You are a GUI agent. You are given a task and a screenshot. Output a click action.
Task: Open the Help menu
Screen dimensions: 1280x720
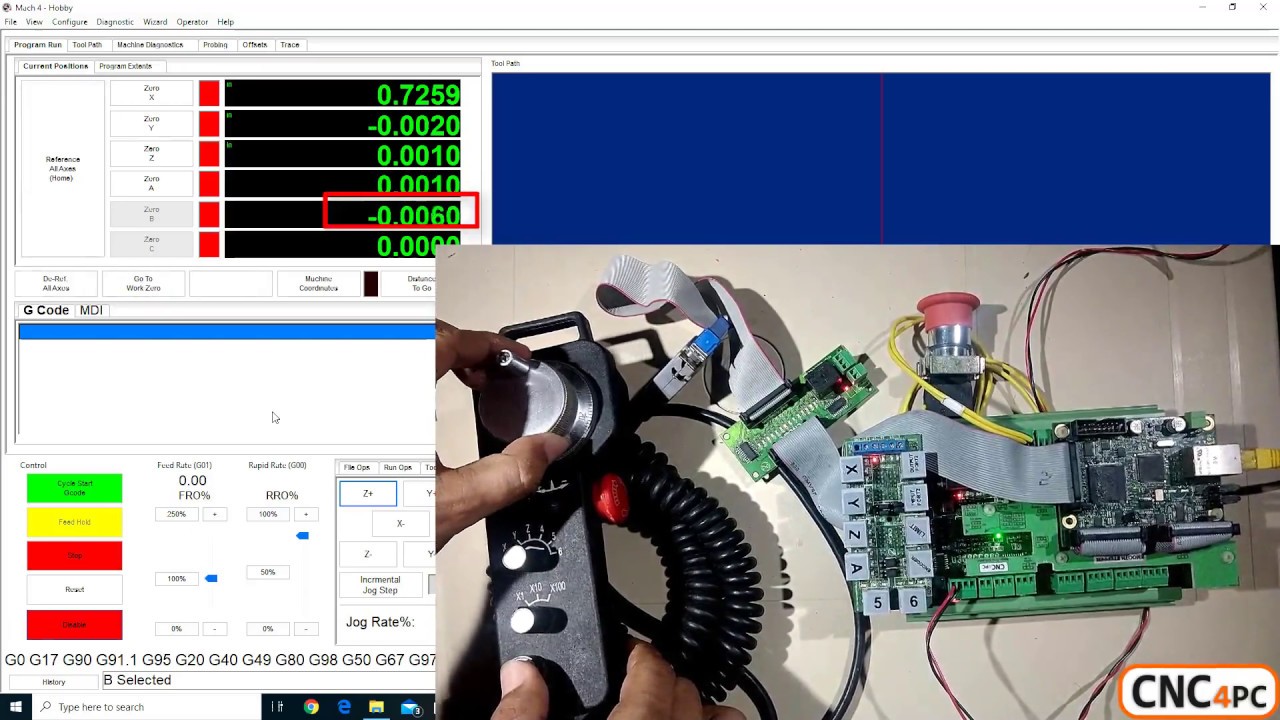coord(226,22)
